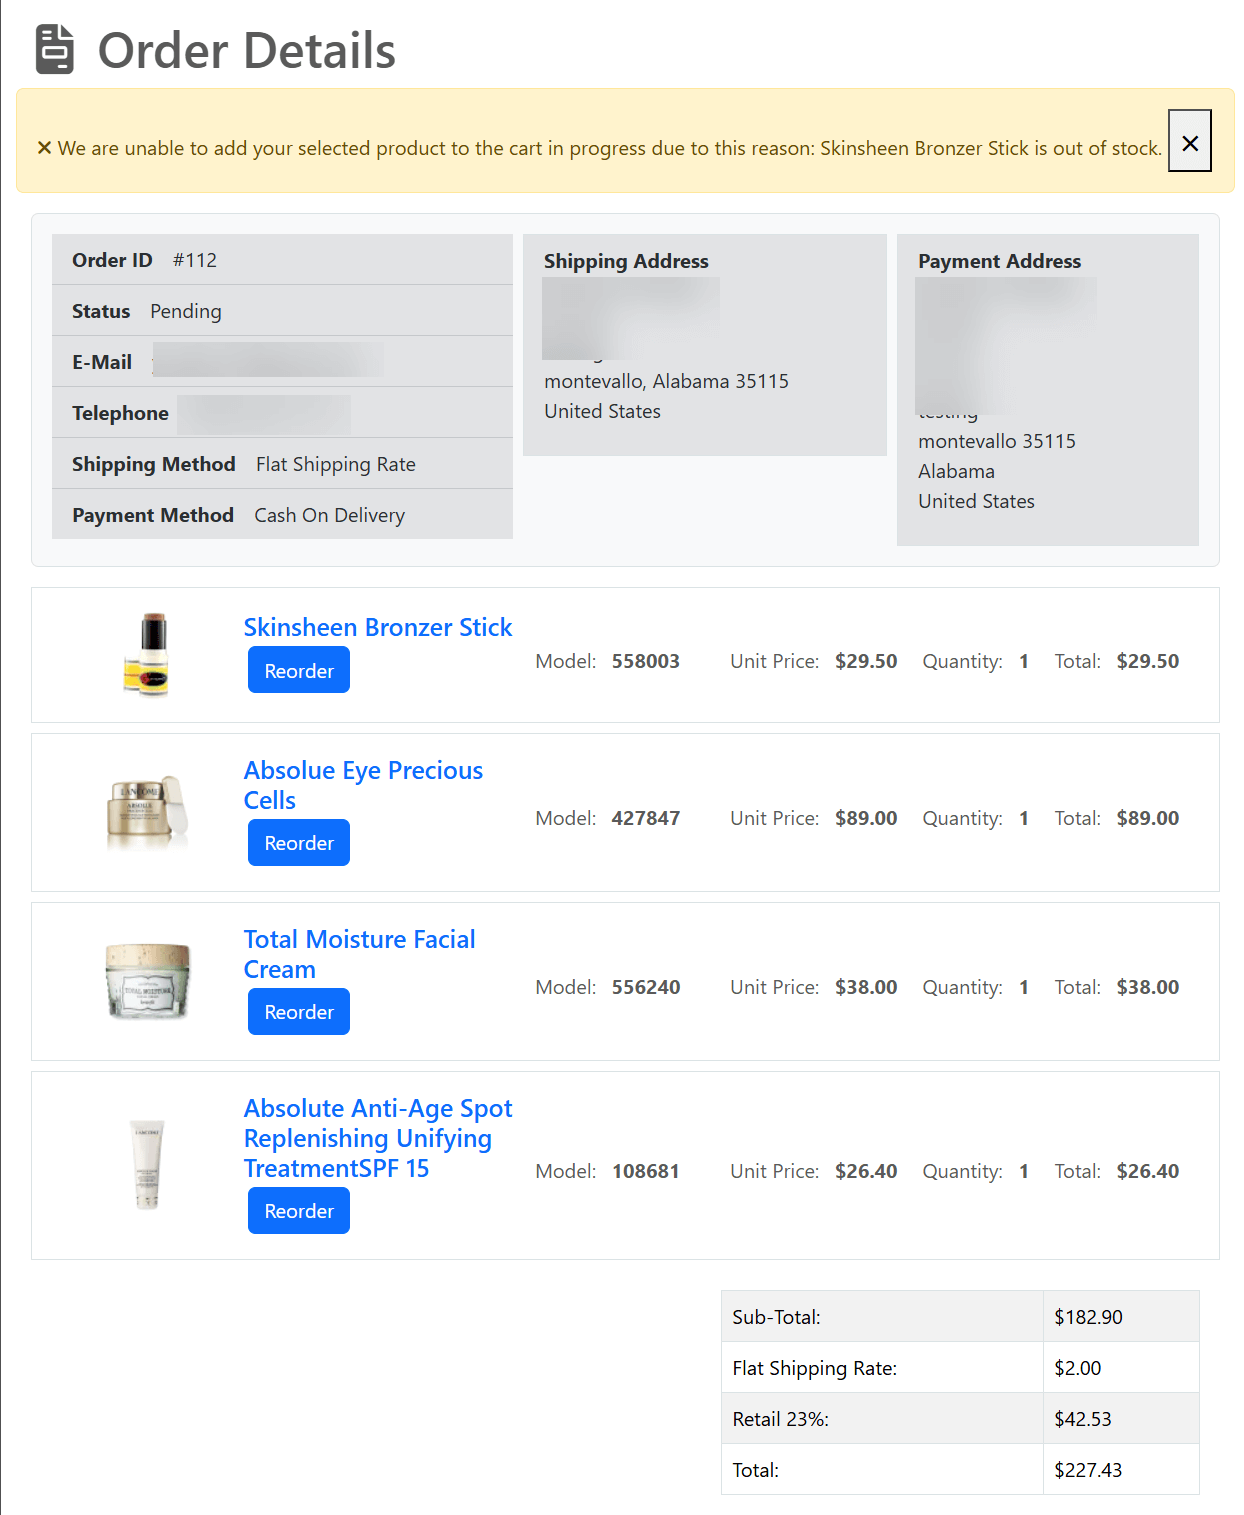Image resolution: width=1244 pixels, height=1515 pixels.
Task: Reorder the Skinsheen Bronzer Stick
Action: tap(298, 670)
